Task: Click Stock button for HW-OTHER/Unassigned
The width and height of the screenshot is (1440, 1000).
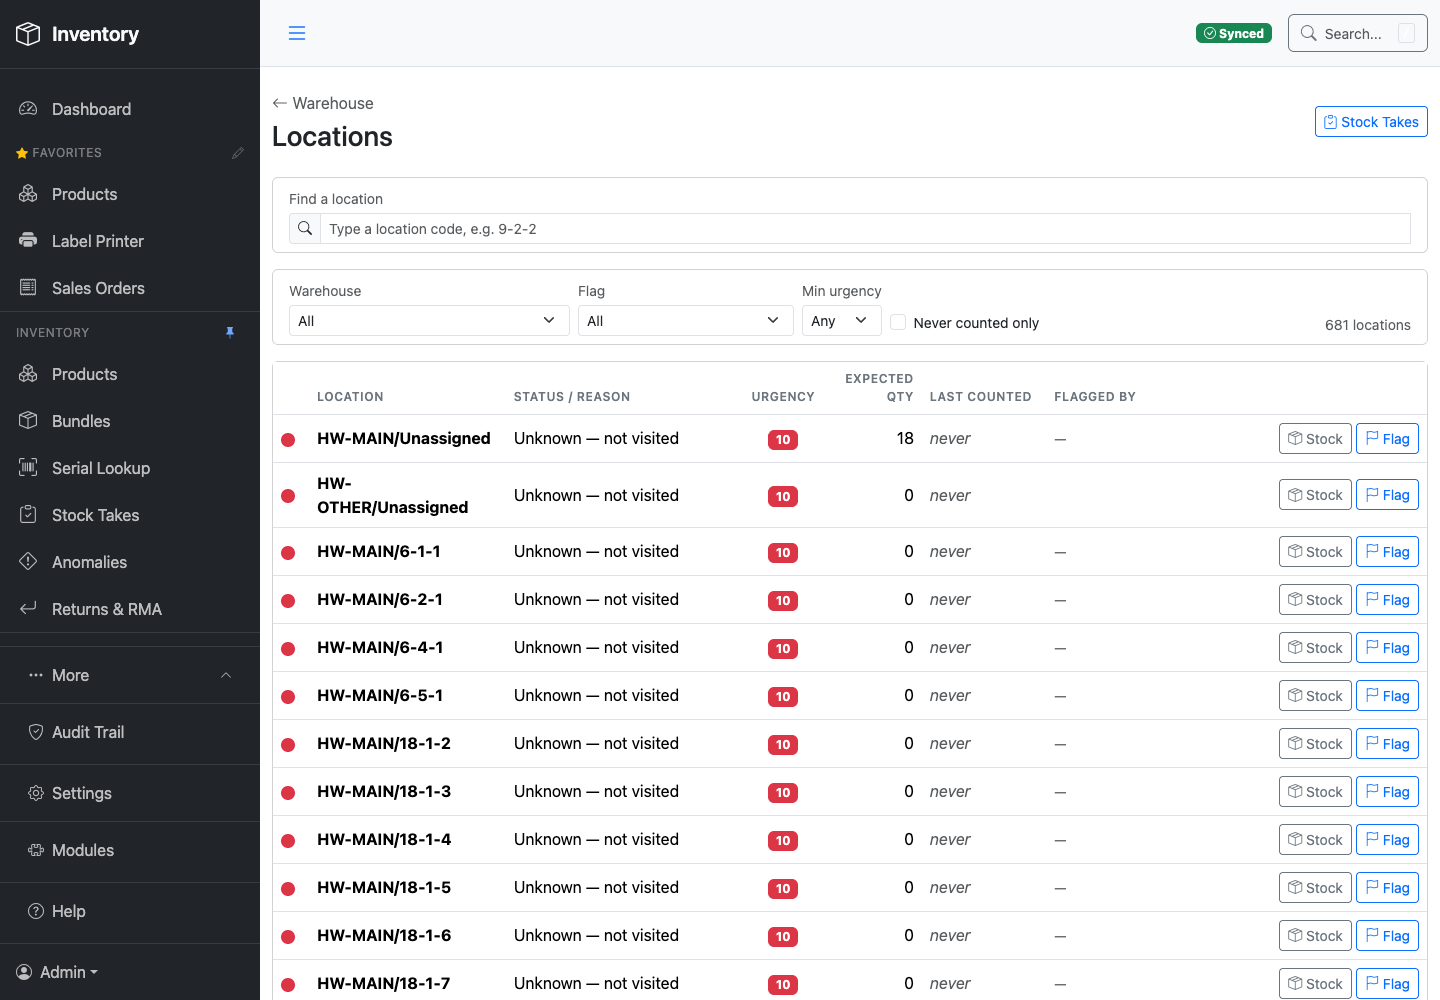Action: coord(1315,495)
